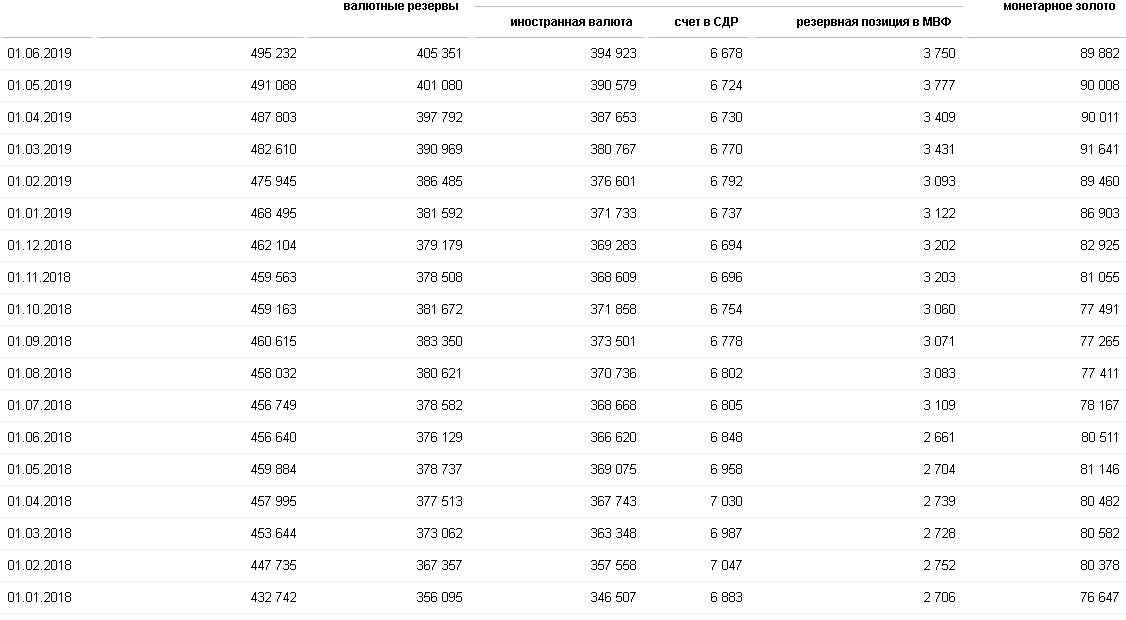Click the 'валютные резервы' column header

pos(400,7)
